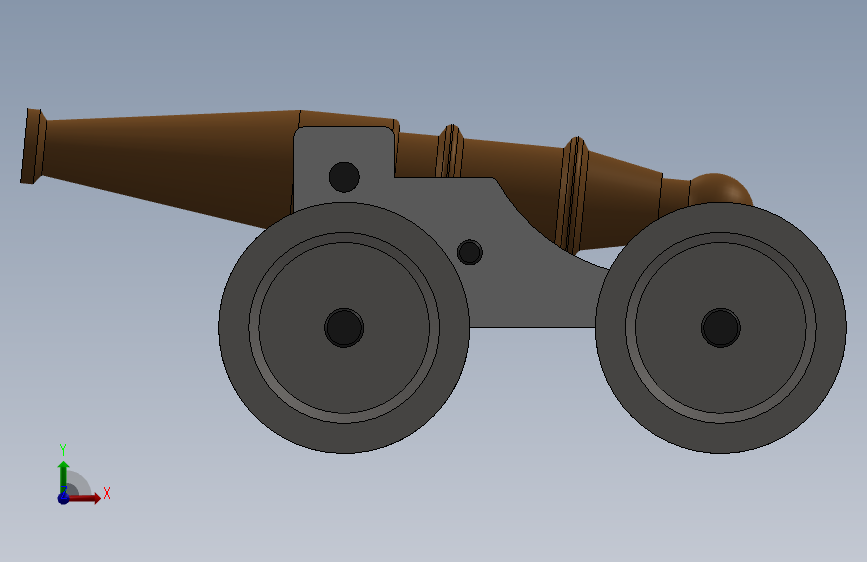
Task: Select the round cascabel knob at barrel rear
Action: coord(721,189)
